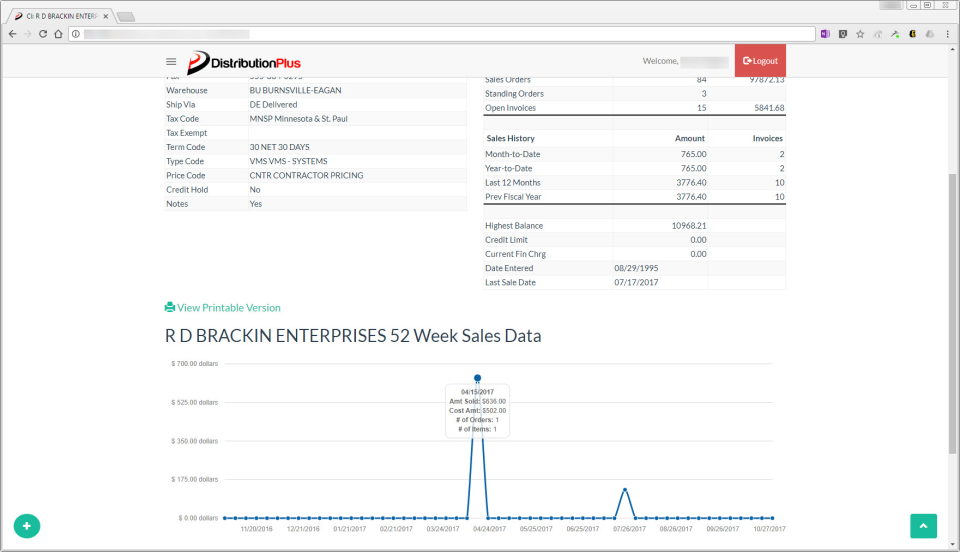Log out using the red Logout button

pyautogui.click(x=760, y=61)
